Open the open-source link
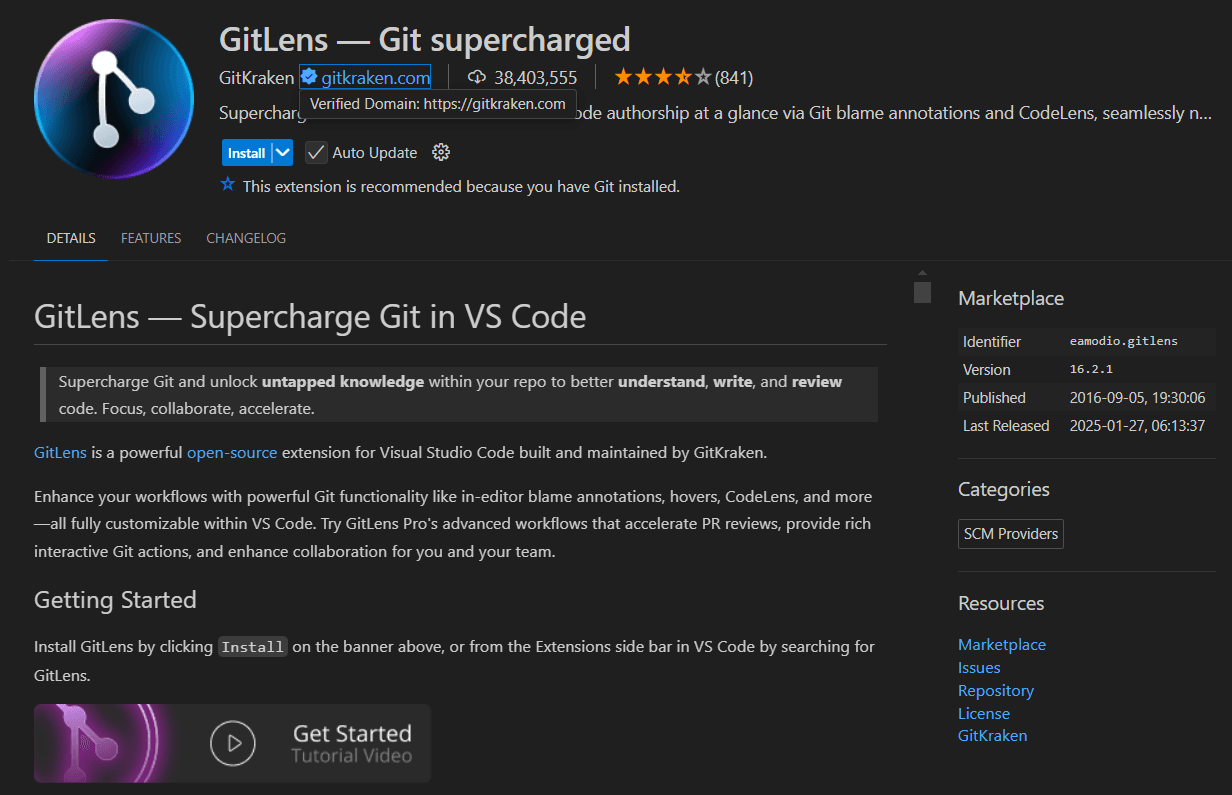 [x=232, y=452]
